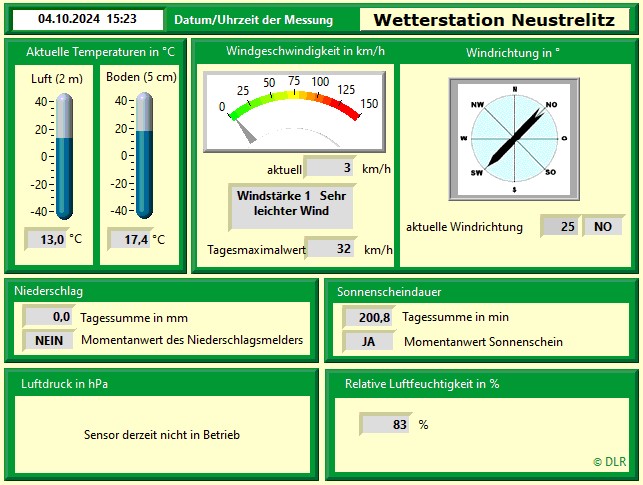
Task: Click the current wind speed field
Action: 329,168
